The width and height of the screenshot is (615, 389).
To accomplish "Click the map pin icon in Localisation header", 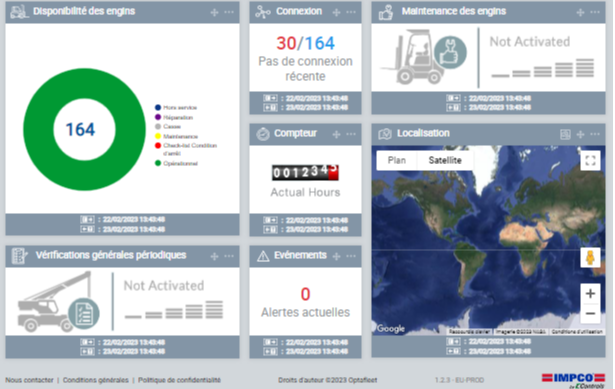I will point(385,134).
